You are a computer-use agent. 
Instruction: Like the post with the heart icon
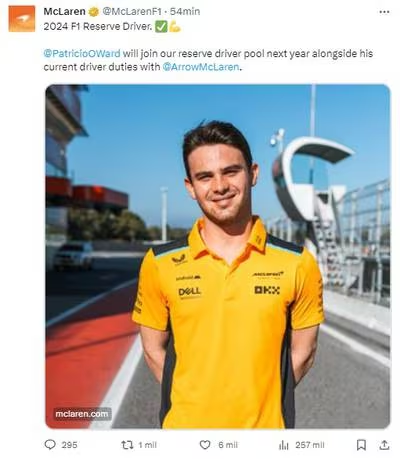(205, 445)
